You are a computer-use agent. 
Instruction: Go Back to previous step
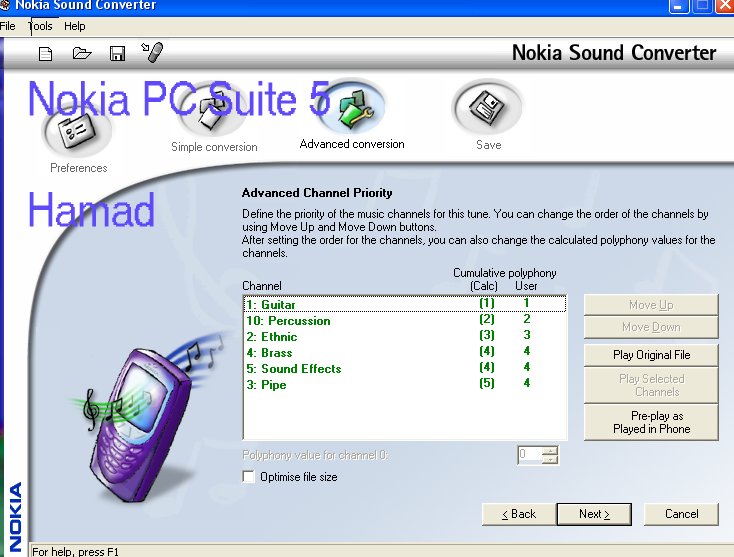click(x=519, y=514)
